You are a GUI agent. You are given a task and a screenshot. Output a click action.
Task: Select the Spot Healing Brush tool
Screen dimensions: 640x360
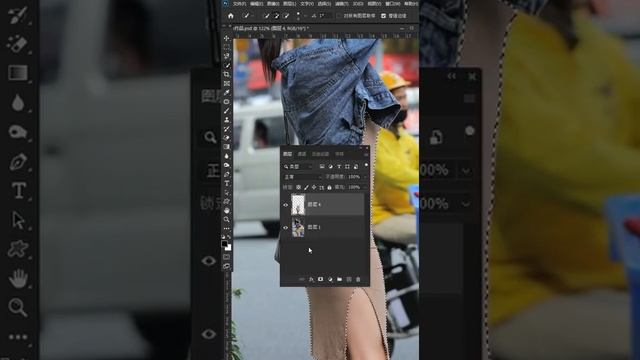227,102
